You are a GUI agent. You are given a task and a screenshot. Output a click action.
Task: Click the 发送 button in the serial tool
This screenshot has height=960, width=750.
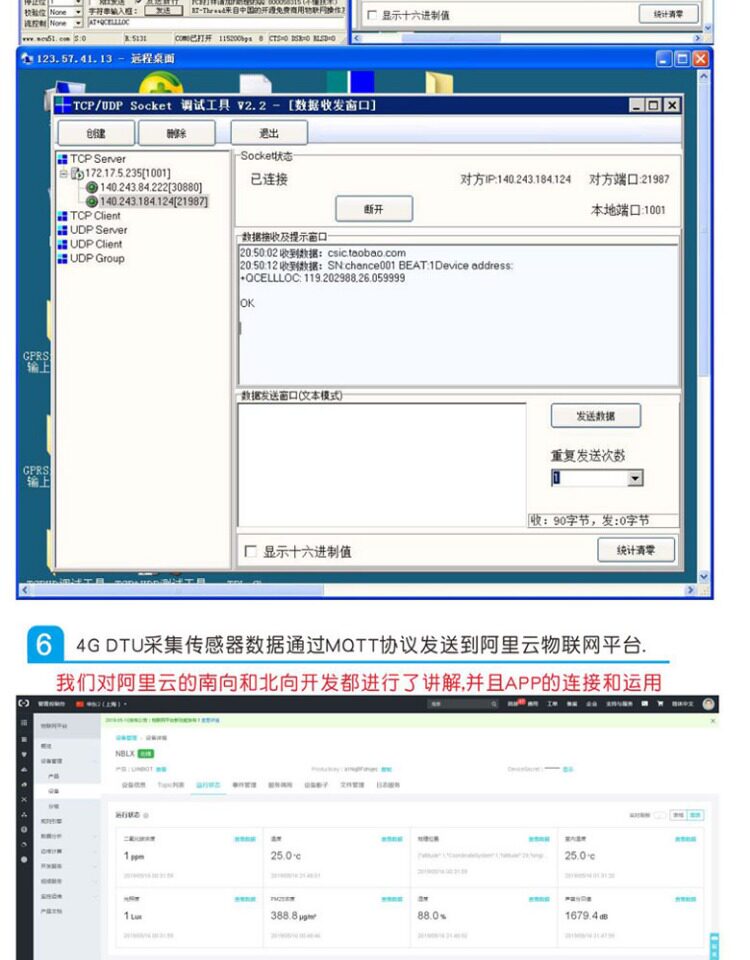pos(163,11)
